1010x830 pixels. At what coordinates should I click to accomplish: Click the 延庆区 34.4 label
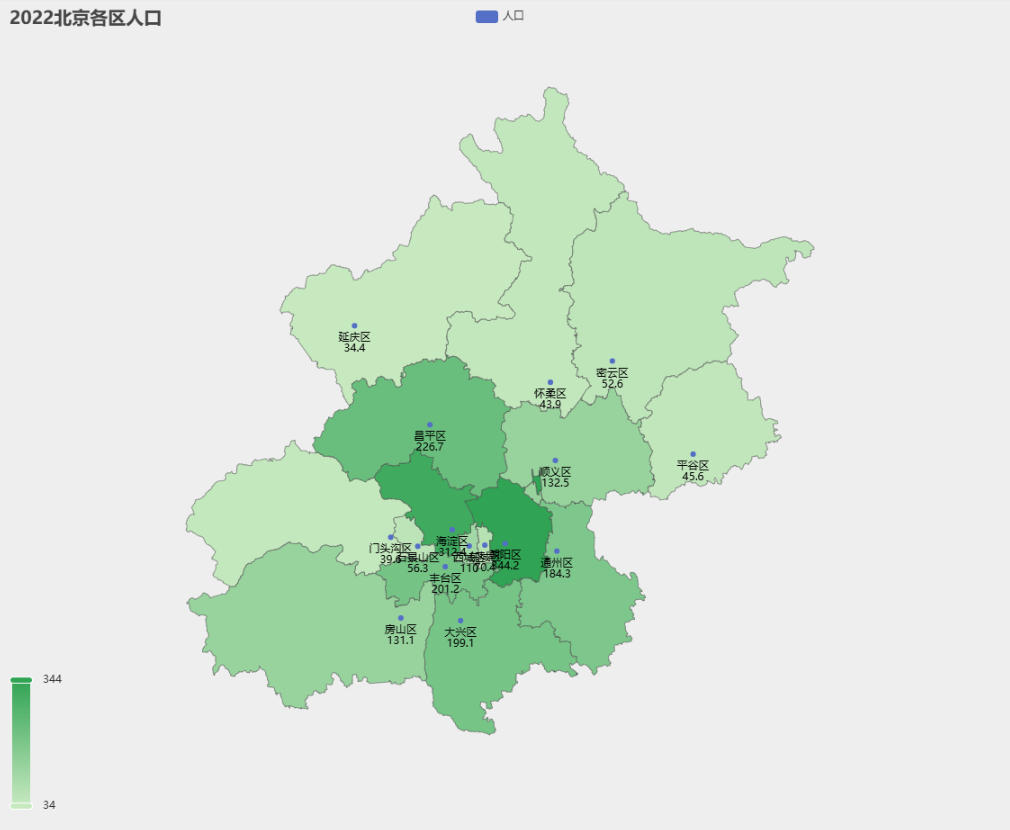point(354,342)
